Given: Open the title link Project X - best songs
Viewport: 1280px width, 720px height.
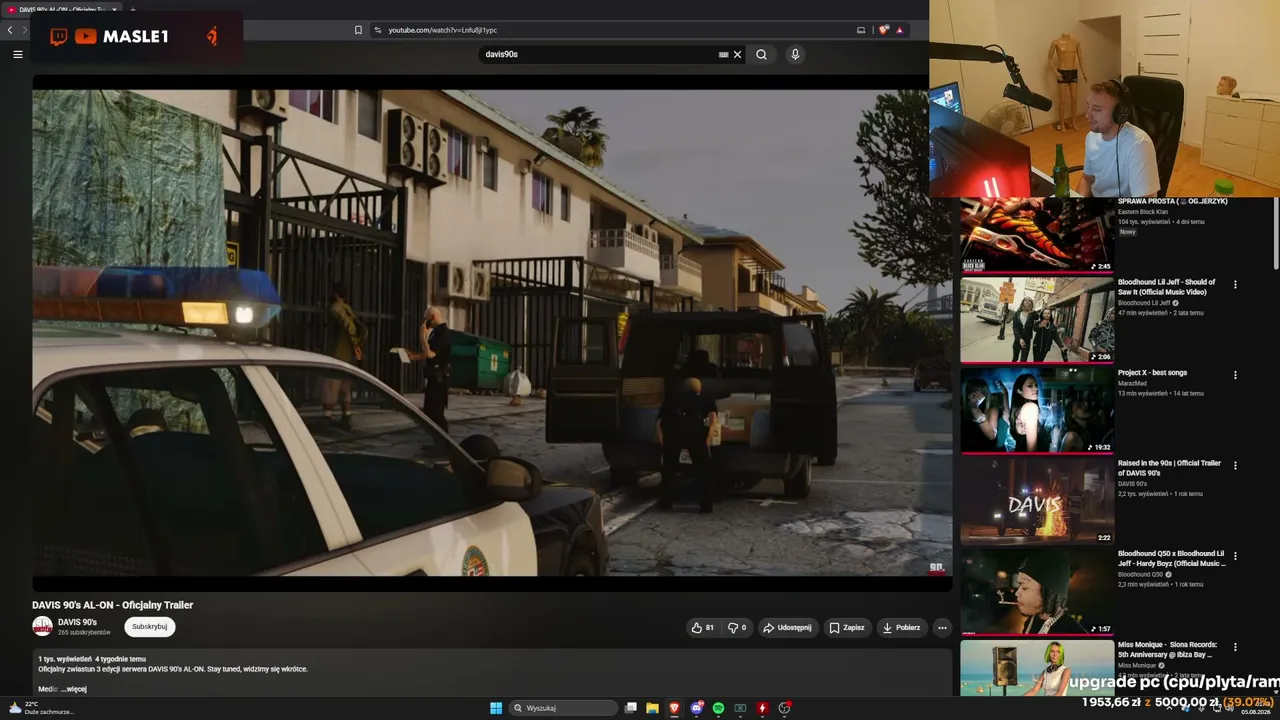Looking at the screenshot, I should [x=1152, y=373].
